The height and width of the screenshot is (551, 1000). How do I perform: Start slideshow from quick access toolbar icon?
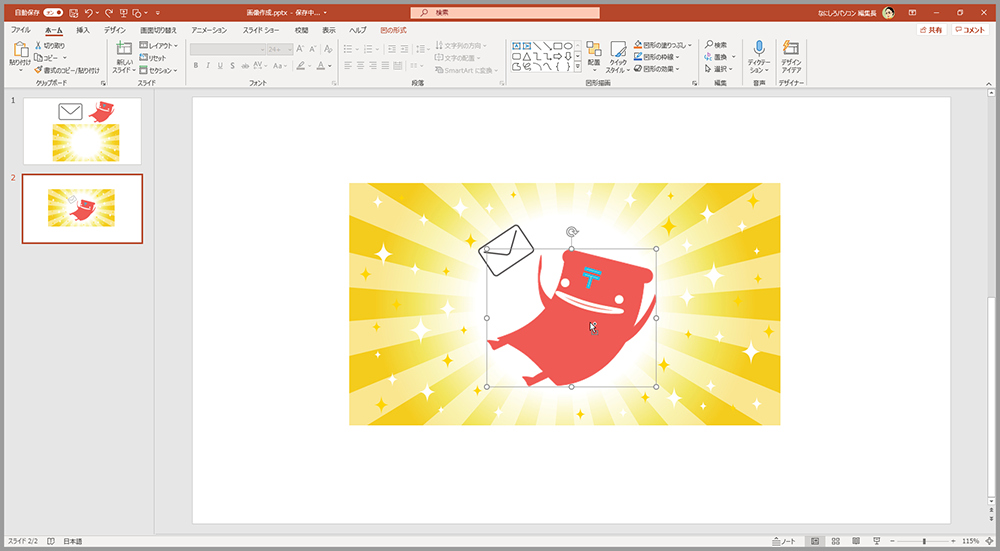click(123, 13)
